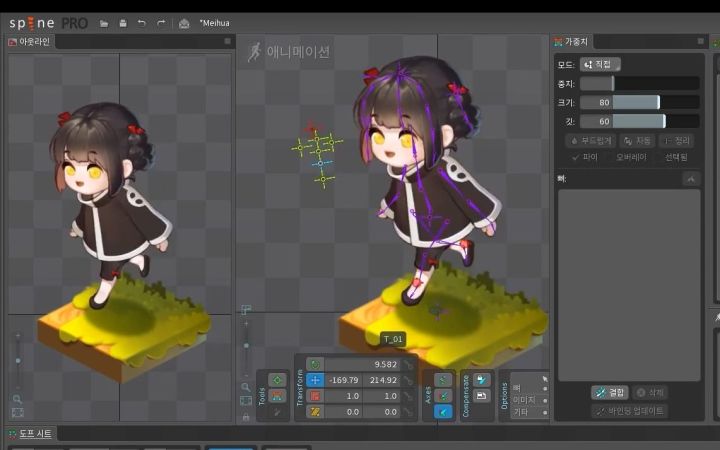Click the translate X field -169.79
This screenshot has width=720, height=450.
(x=344, y=380)
